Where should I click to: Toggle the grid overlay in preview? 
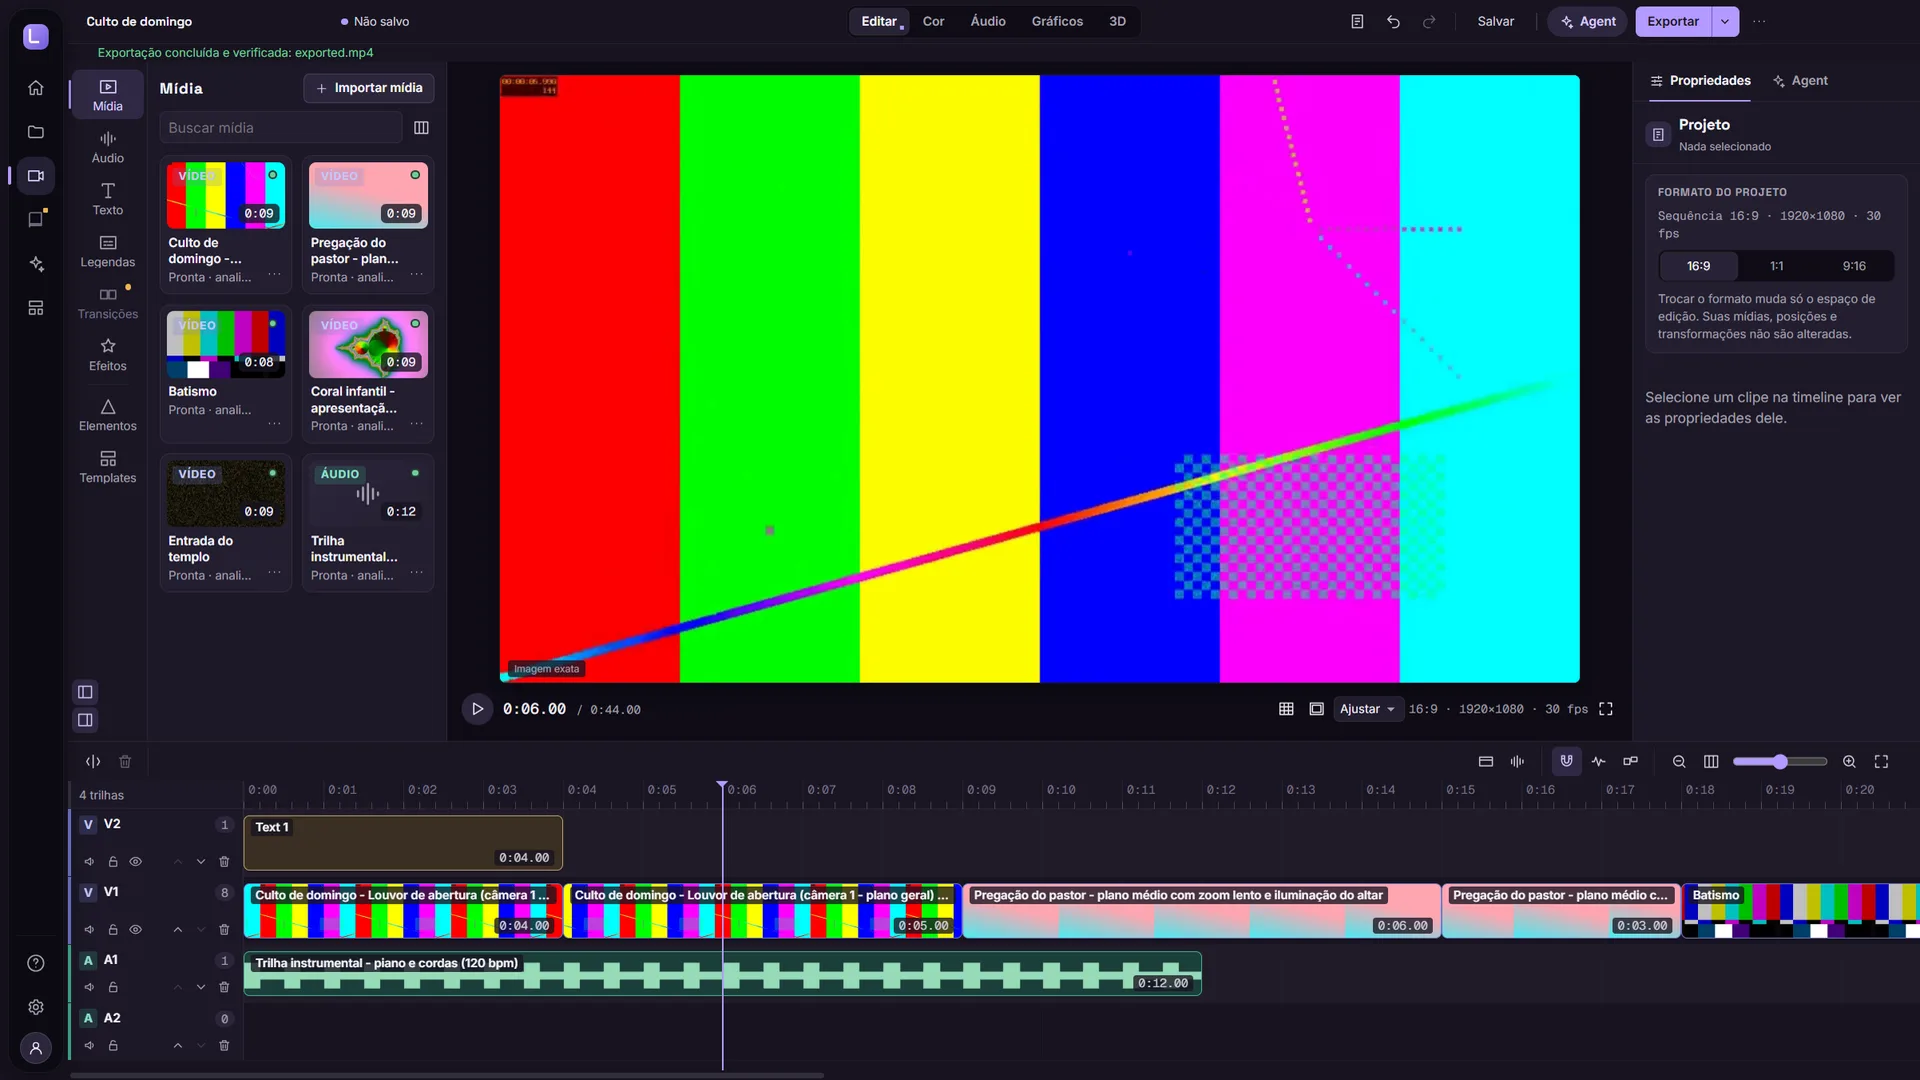click(1286, 709)
